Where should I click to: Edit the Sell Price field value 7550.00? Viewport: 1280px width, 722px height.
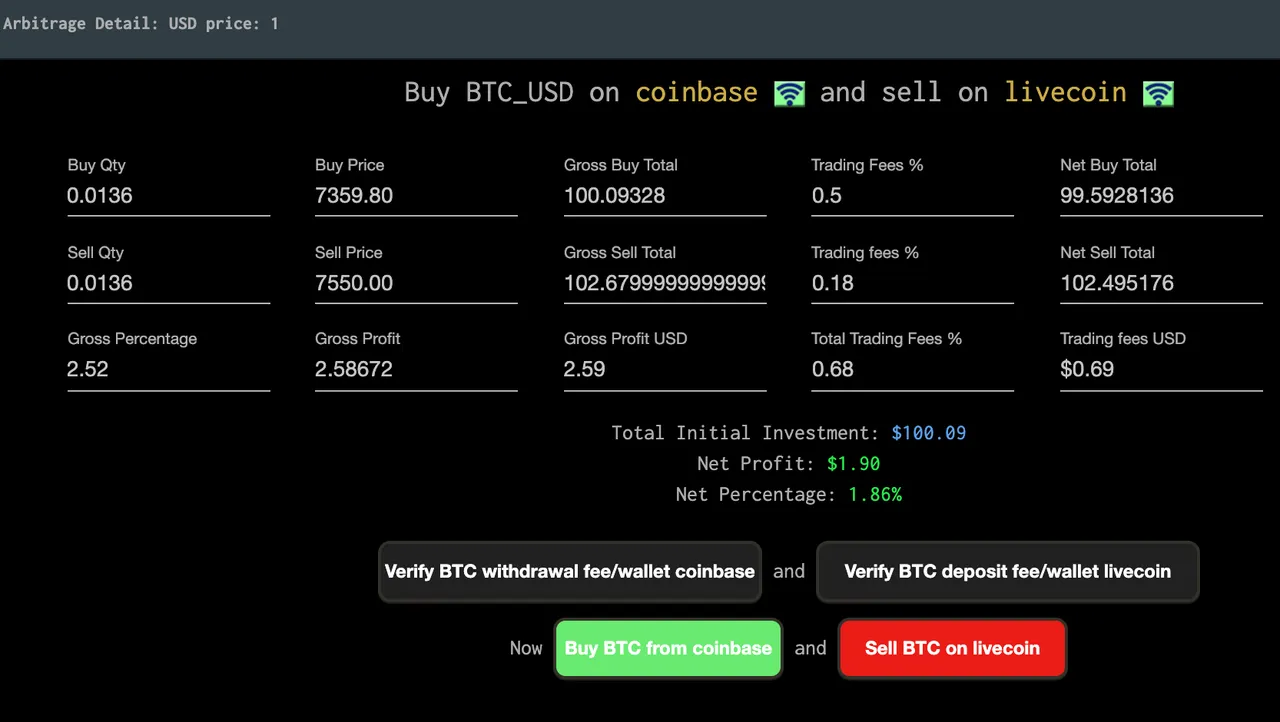pos(416,284)
